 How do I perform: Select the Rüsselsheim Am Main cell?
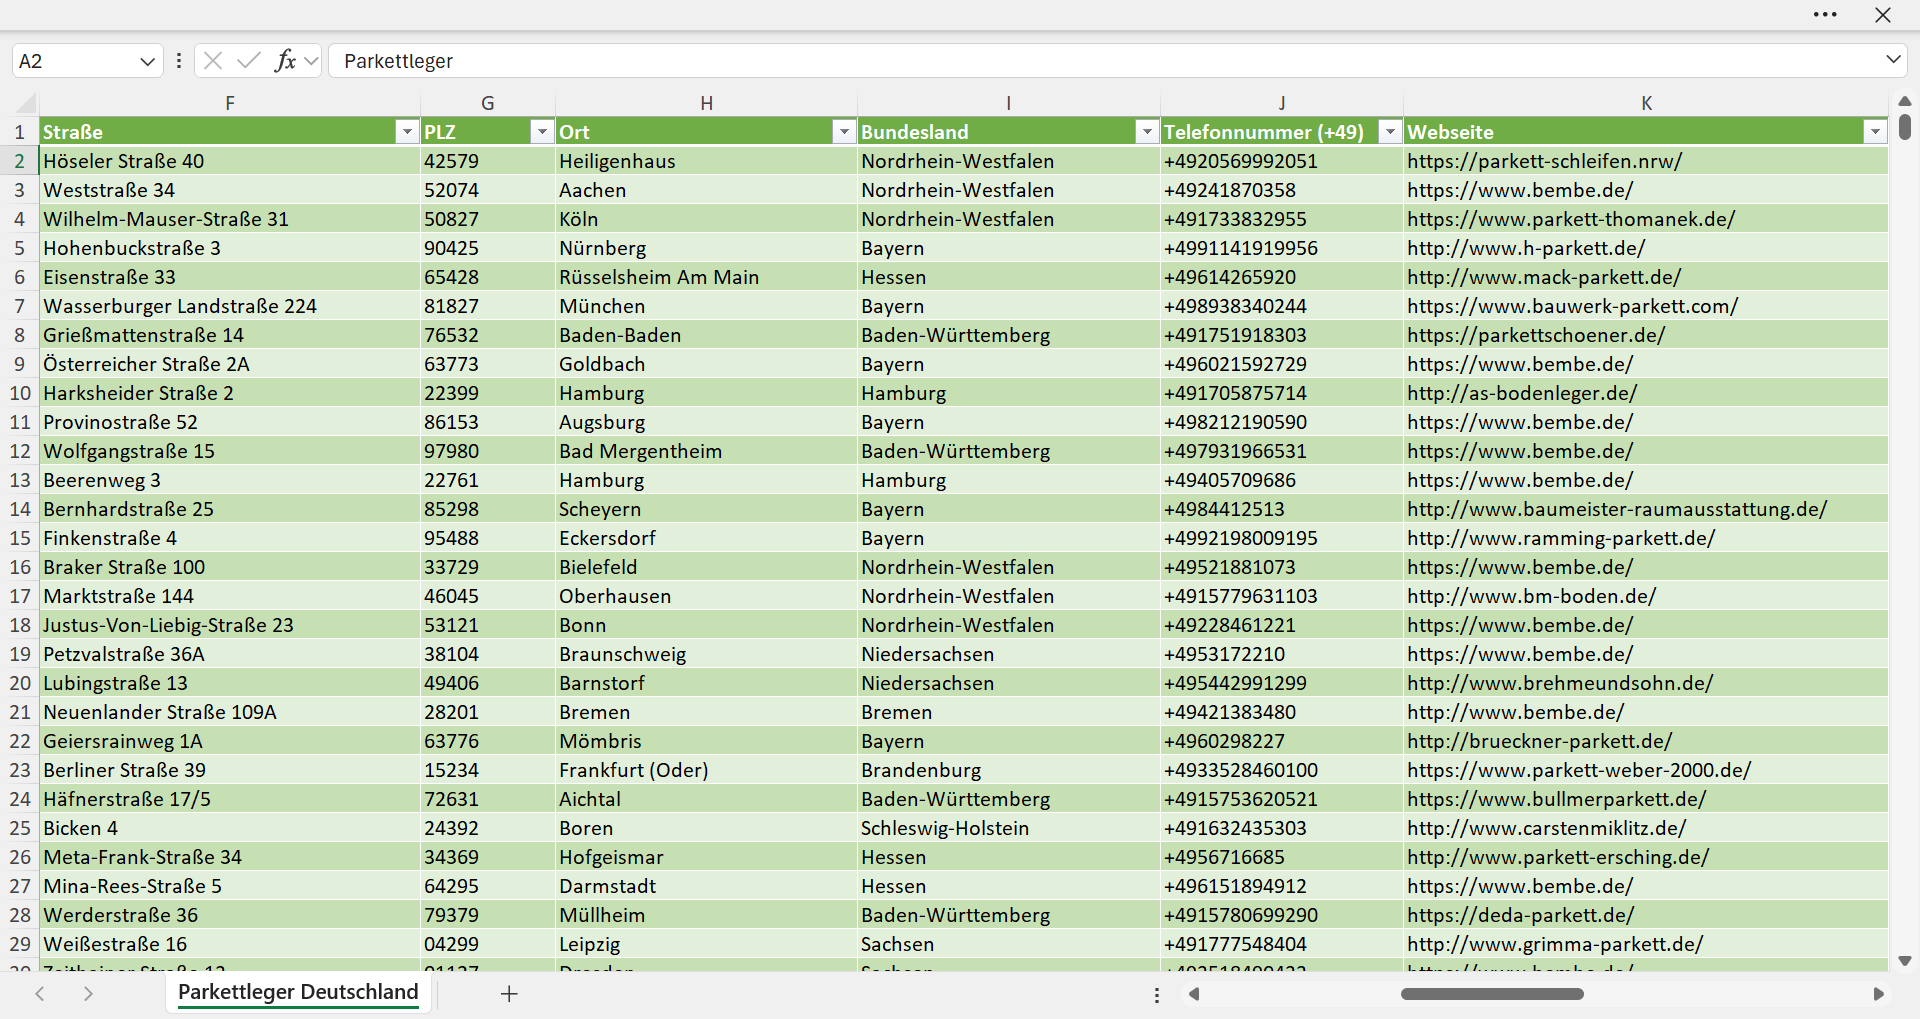[707, 277]
